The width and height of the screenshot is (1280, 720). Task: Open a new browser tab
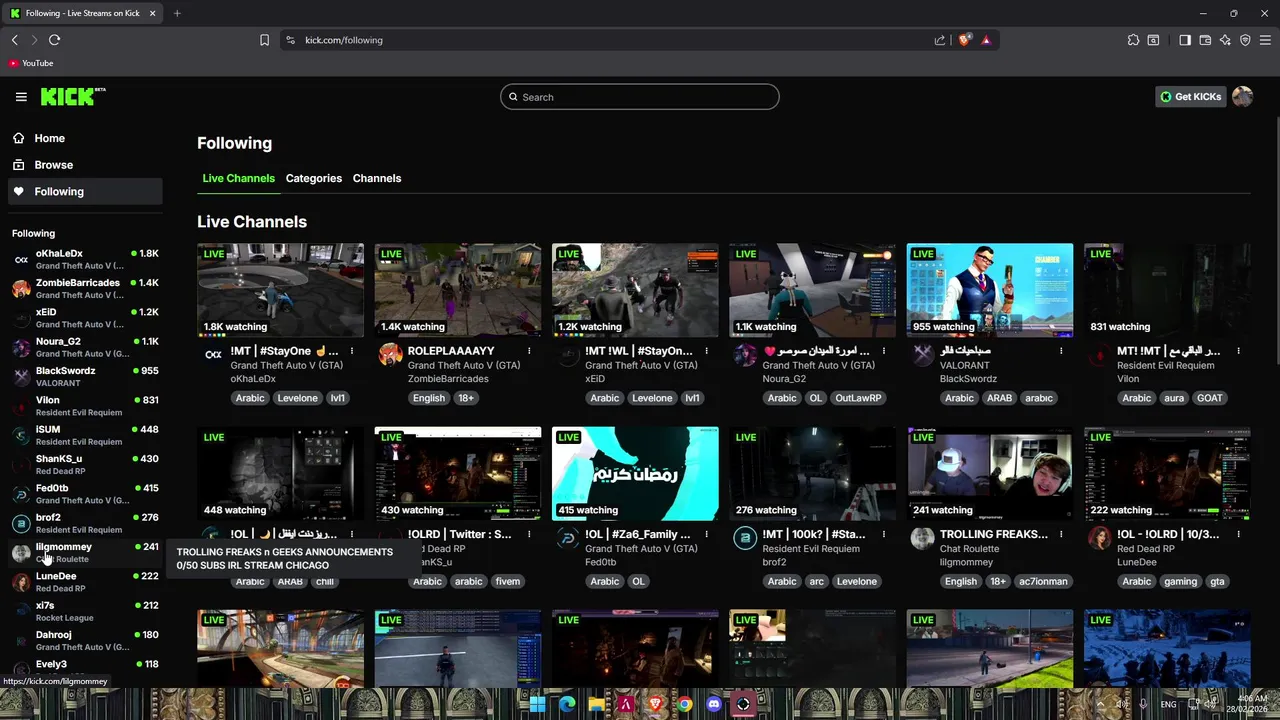177,13
